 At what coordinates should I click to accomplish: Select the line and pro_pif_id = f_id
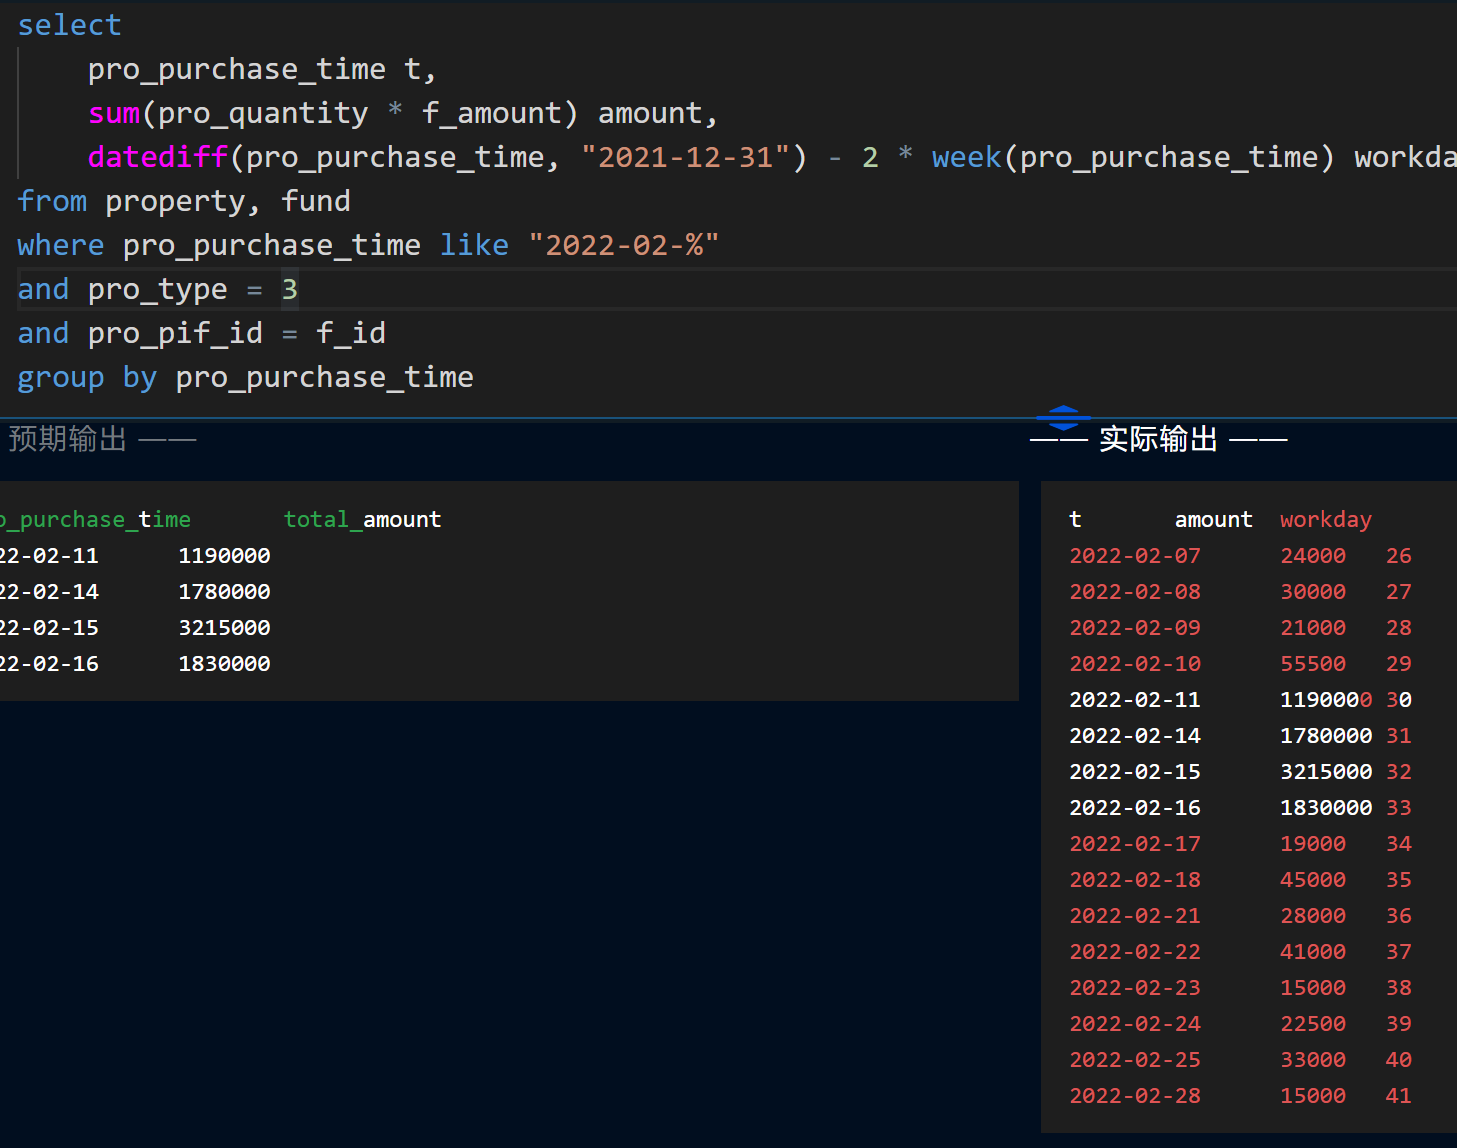200,332
